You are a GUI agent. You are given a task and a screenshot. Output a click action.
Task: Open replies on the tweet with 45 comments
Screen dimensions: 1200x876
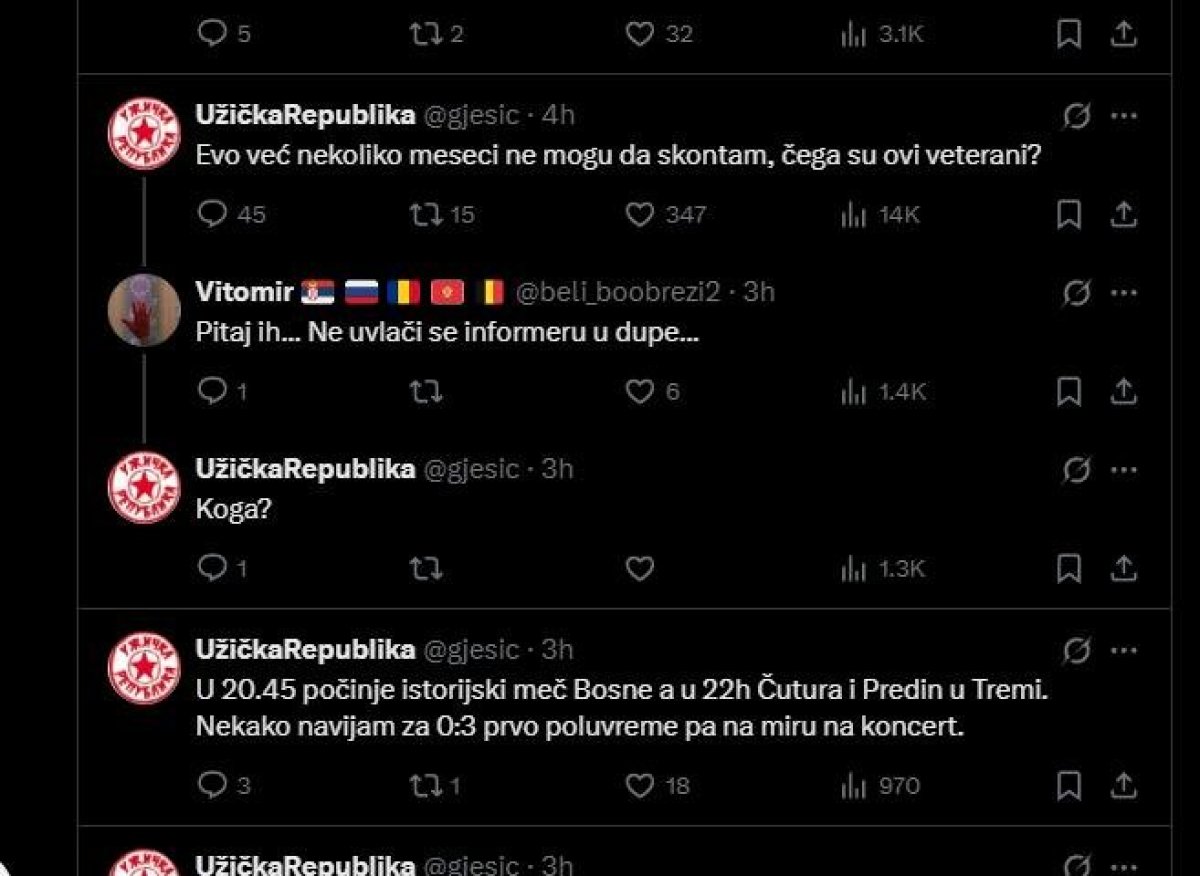232,214
